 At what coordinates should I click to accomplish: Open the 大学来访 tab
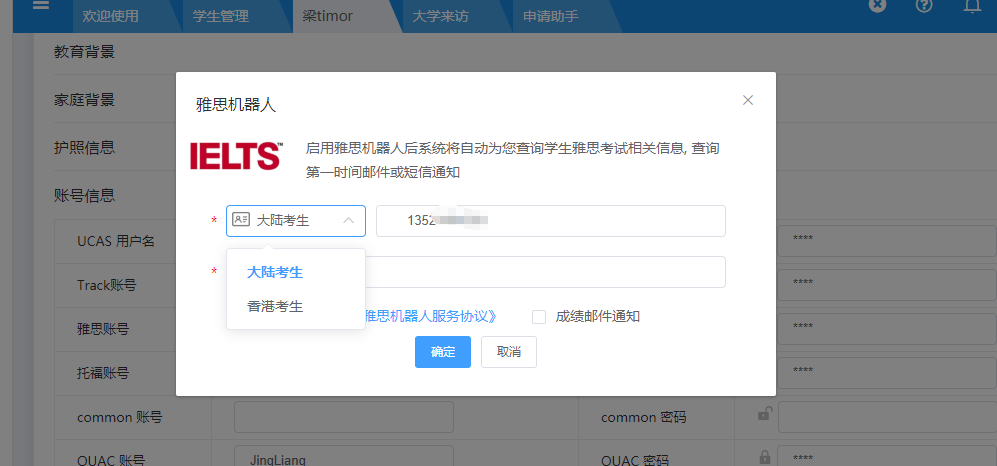point(440,16)
